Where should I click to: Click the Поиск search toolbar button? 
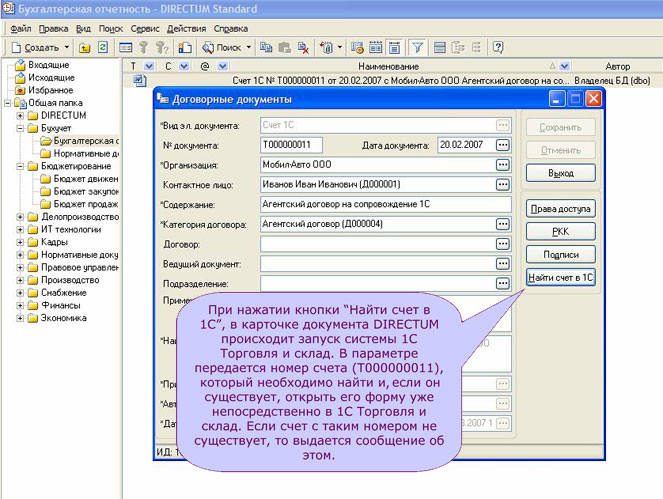222,47
